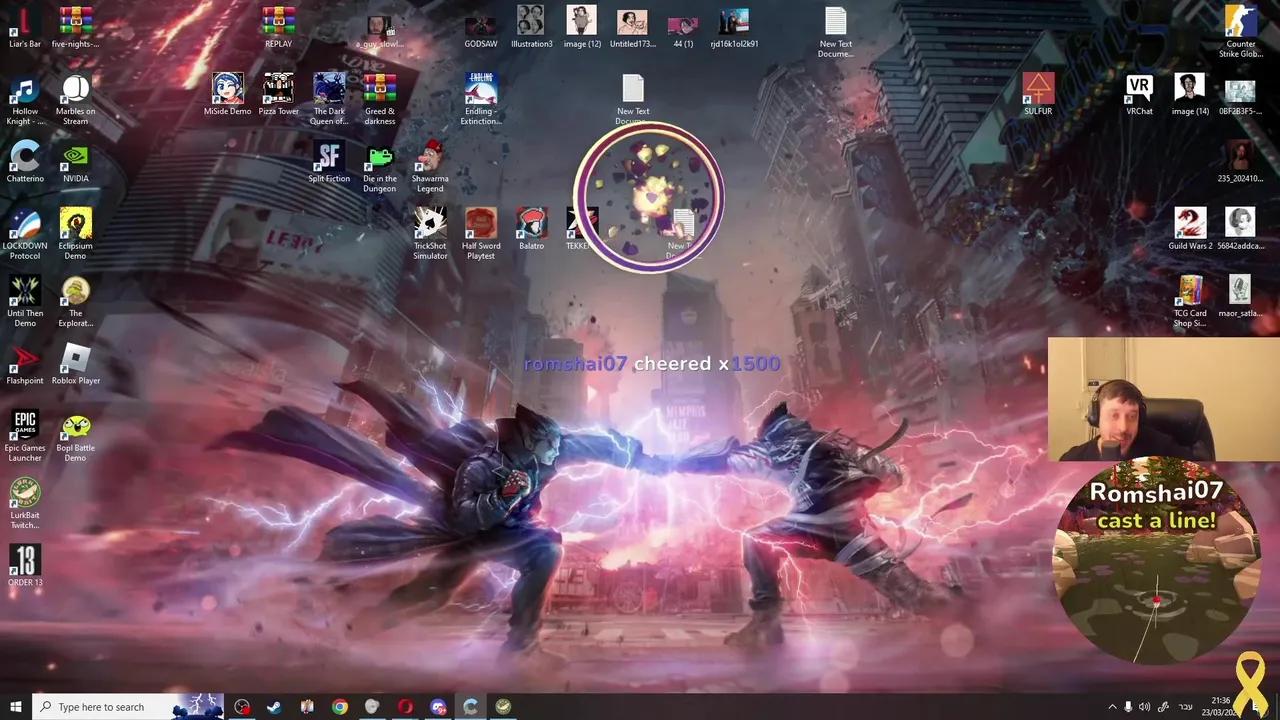Click the search input field
The width and height of the screenshot is (1280, 720).
110,706
